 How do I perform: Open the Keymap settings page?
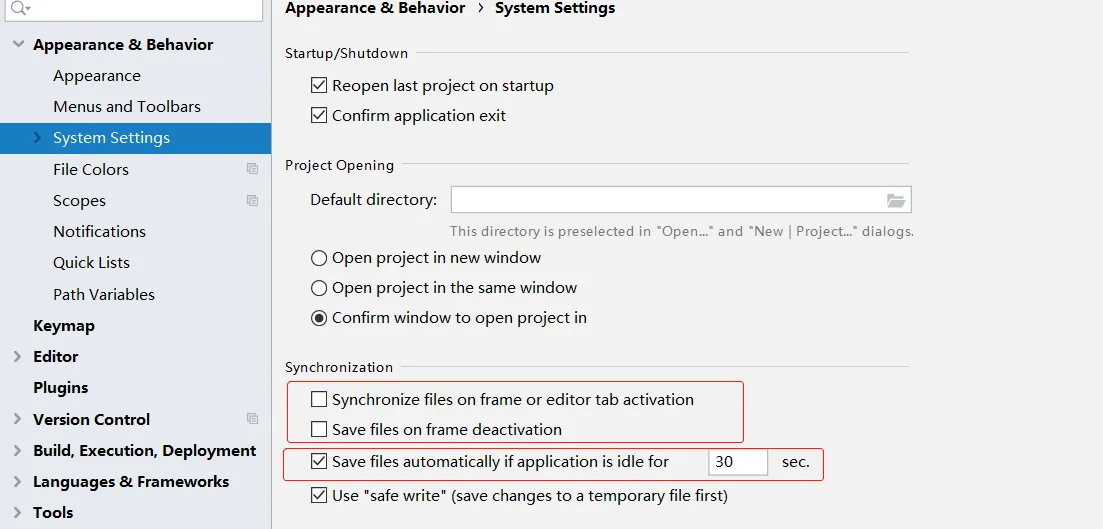pos(64,326)
